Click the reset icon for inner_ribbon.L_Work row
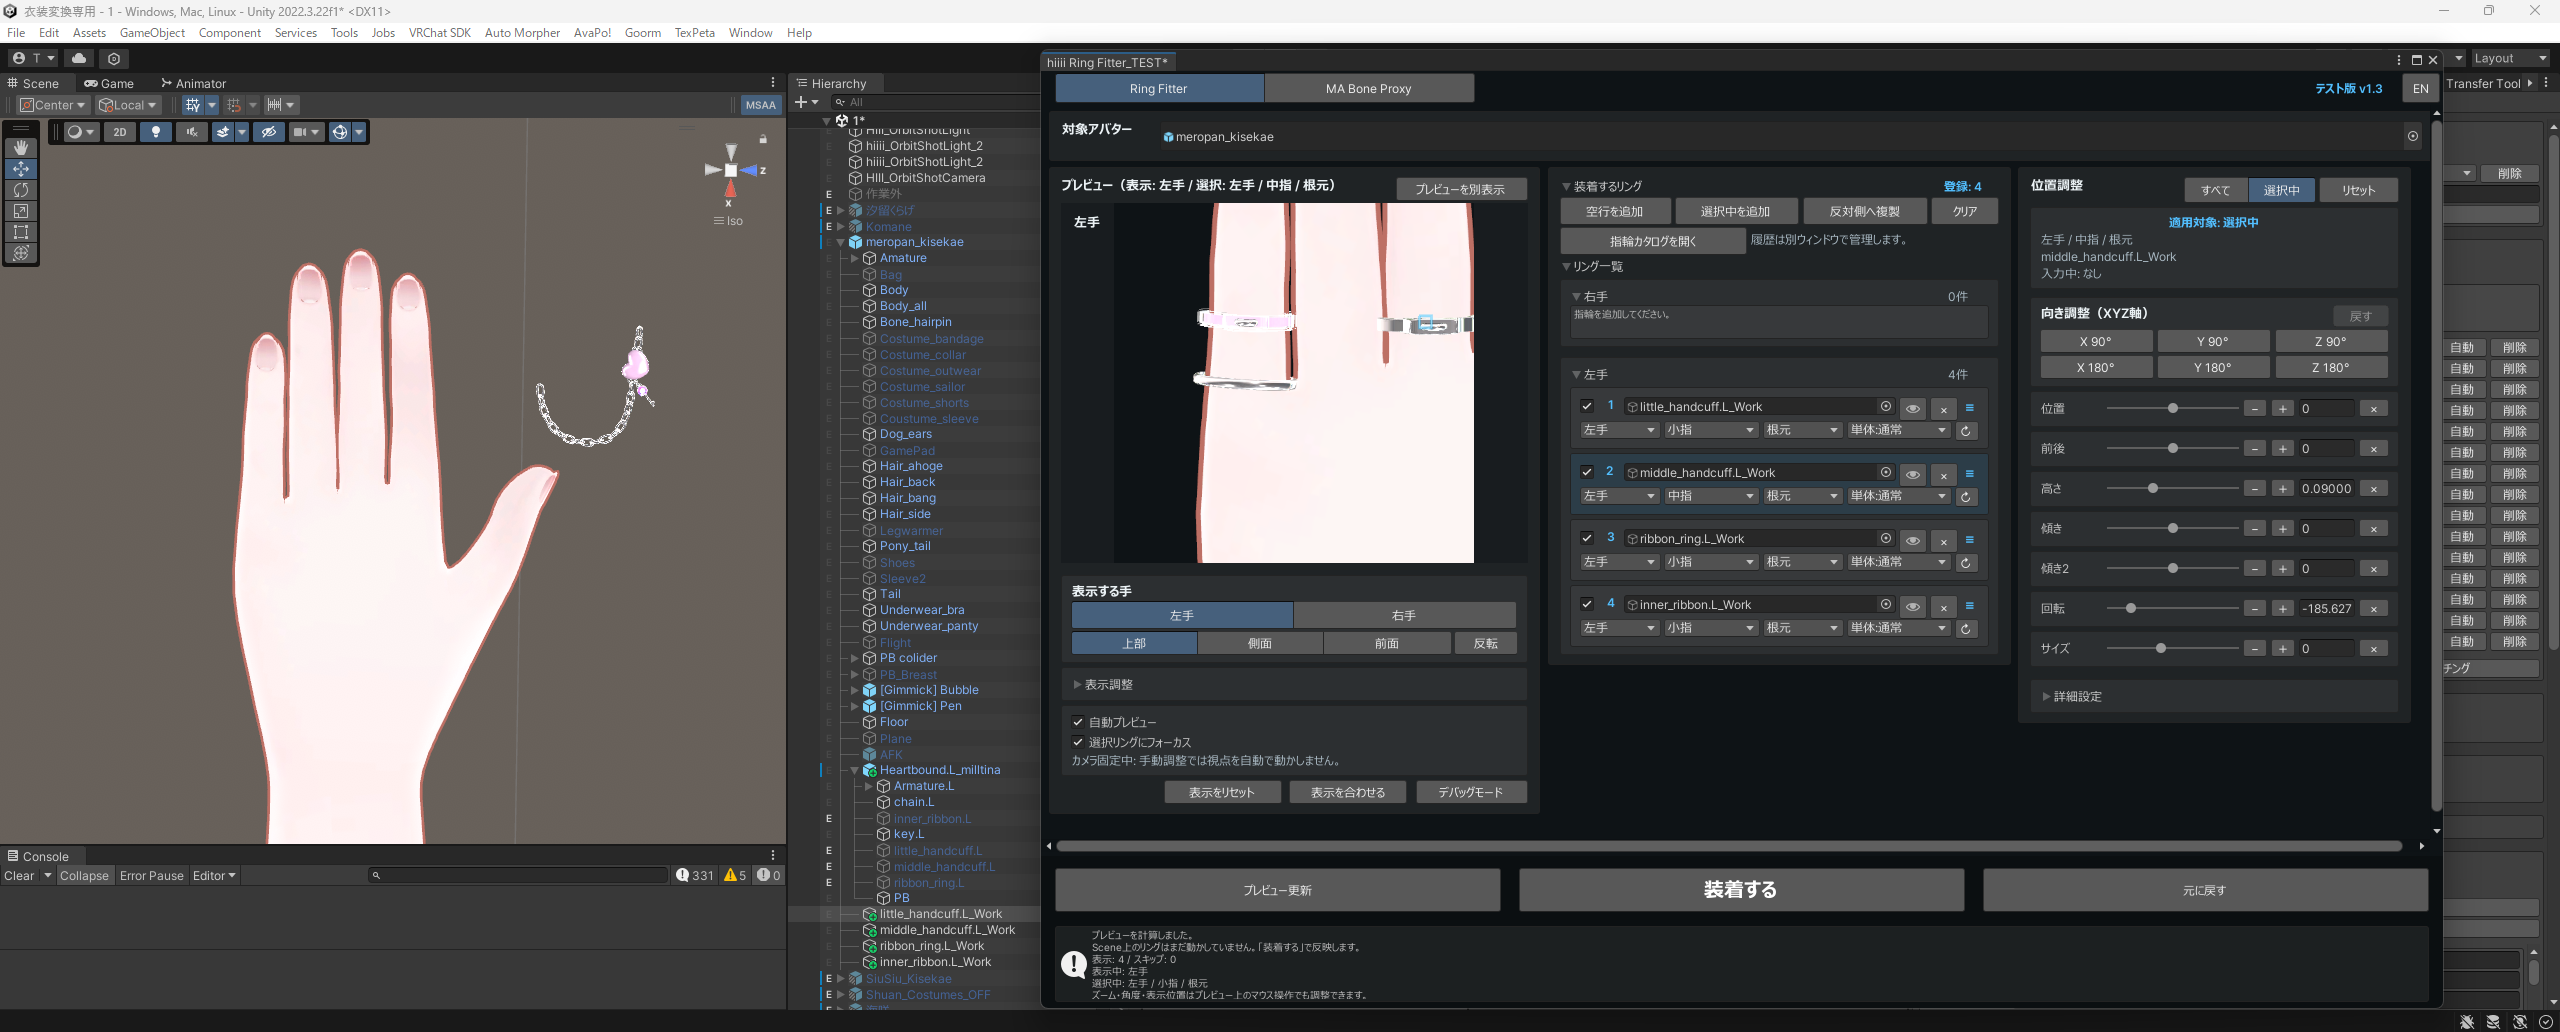Image resolution: width=2560 pixels, height=1032 pixels. 1966,629
